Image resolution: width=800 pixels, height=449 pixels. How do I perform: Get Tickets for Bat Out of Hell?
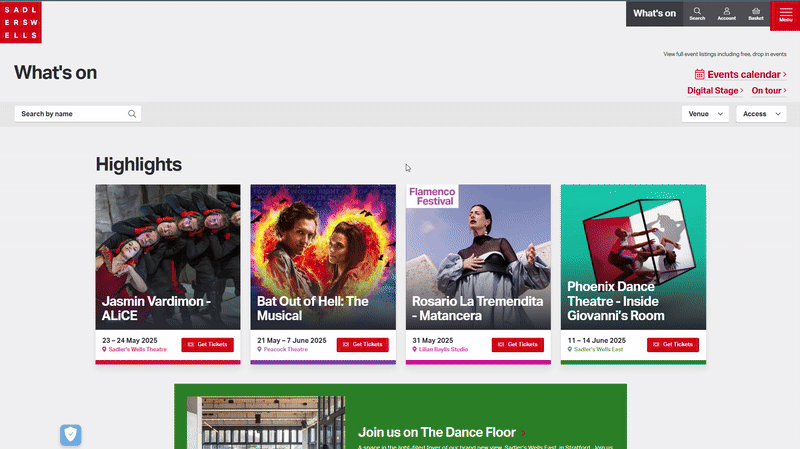point(363,344)
